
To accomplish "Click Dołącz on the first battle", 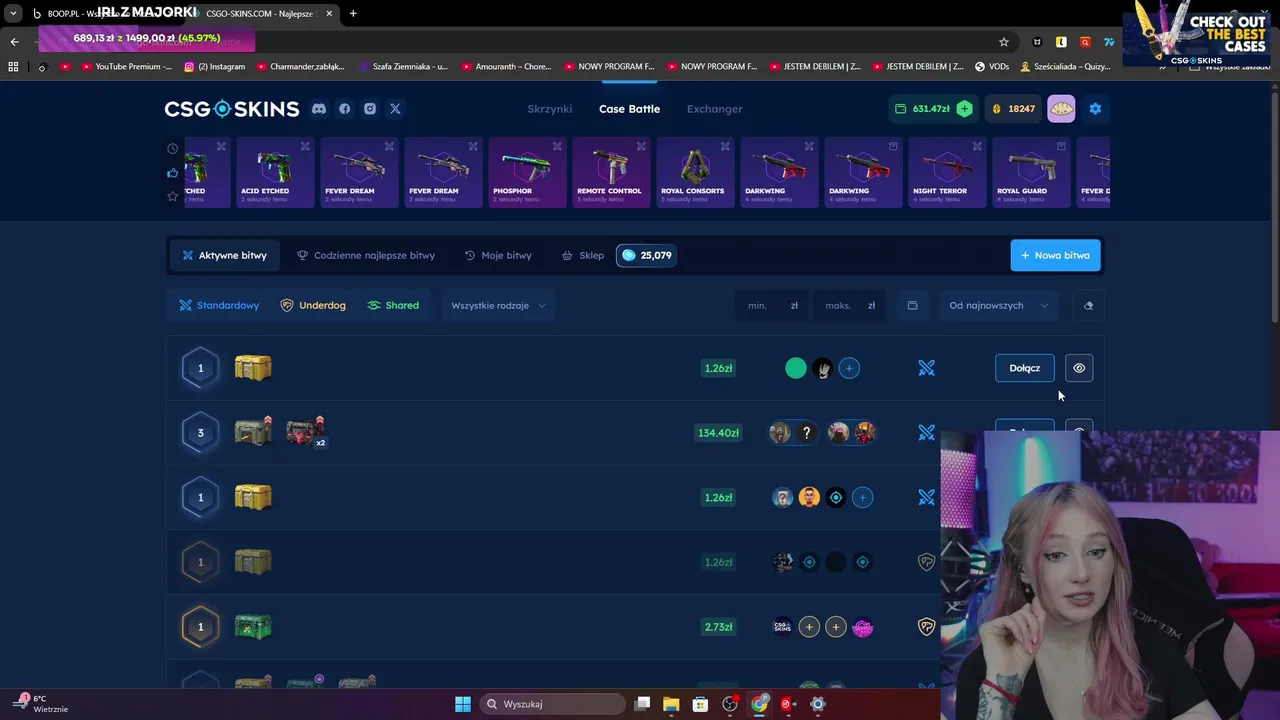I will click(x=1024, y=368).
